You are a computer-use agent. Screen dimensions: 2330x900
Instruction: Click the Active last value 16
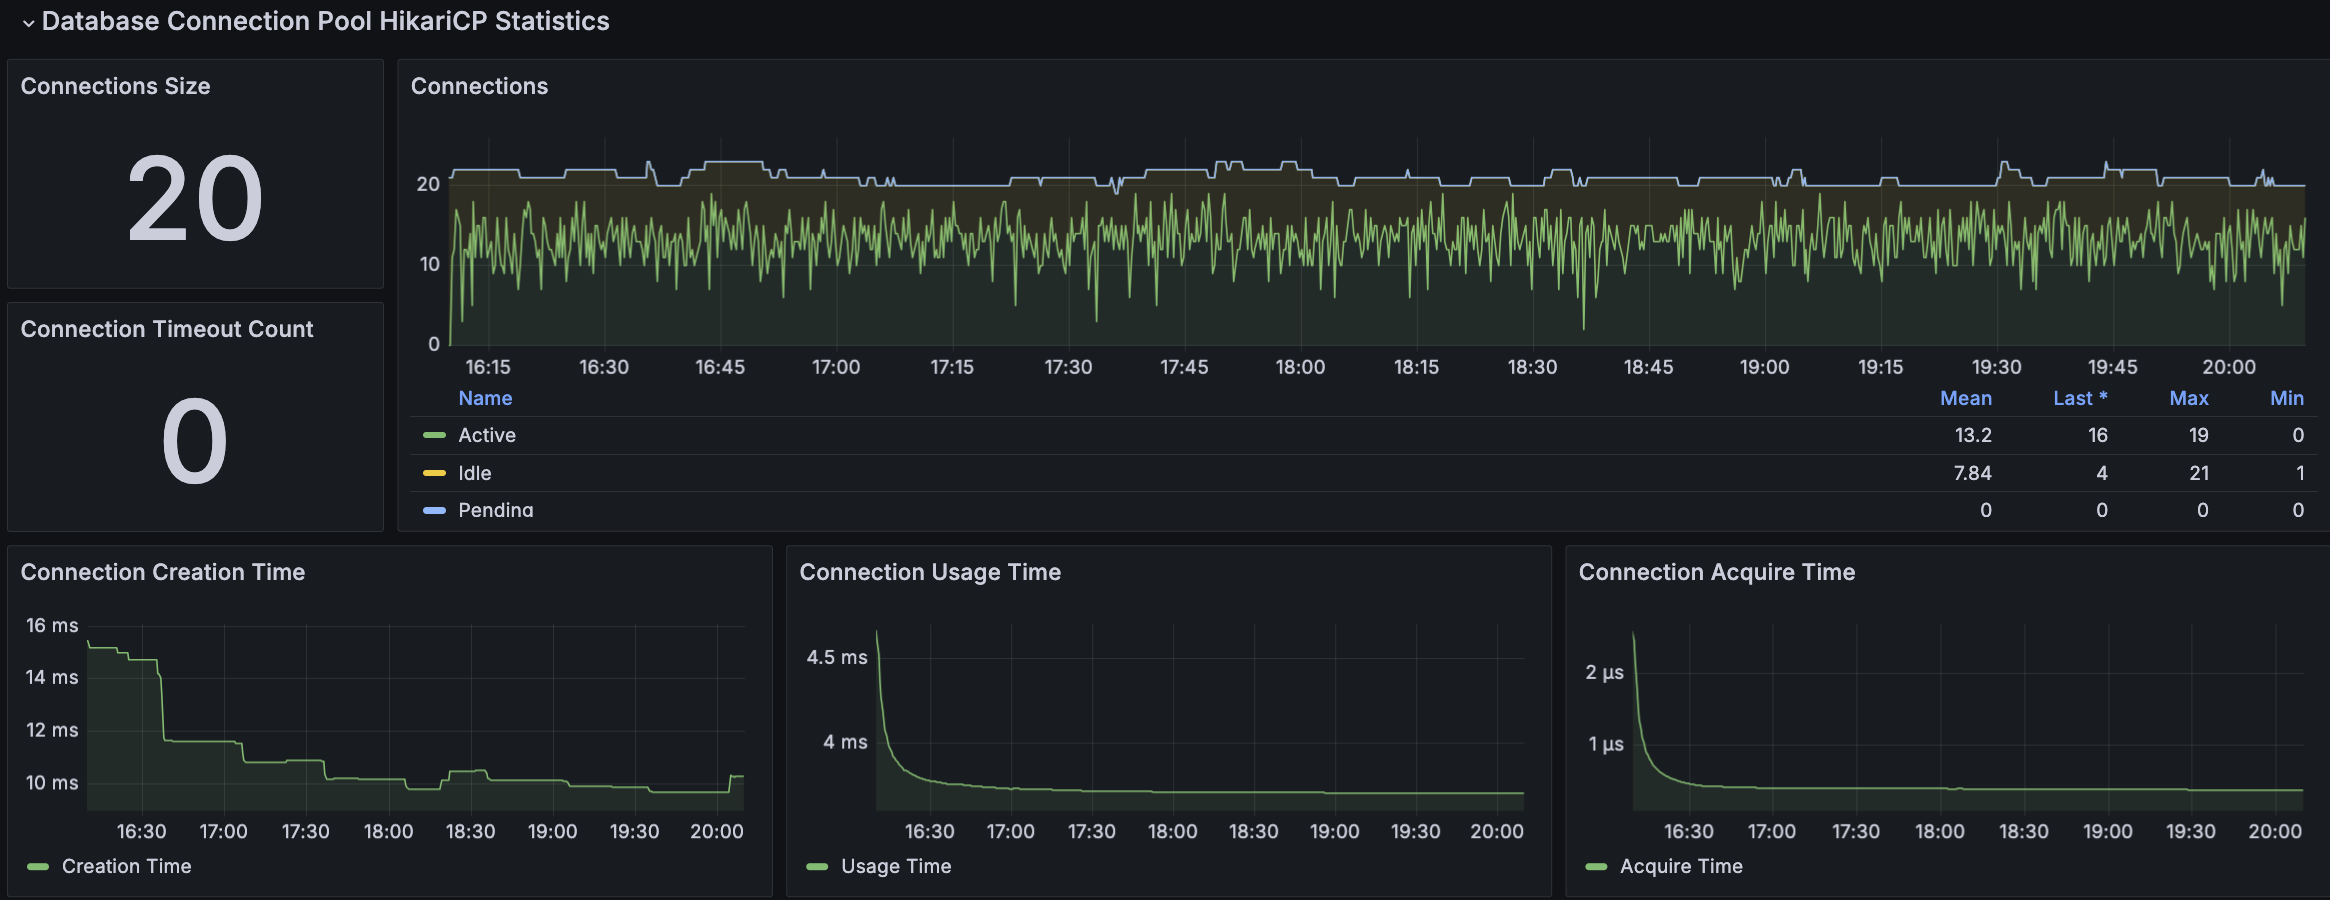tap(2098, 435)
